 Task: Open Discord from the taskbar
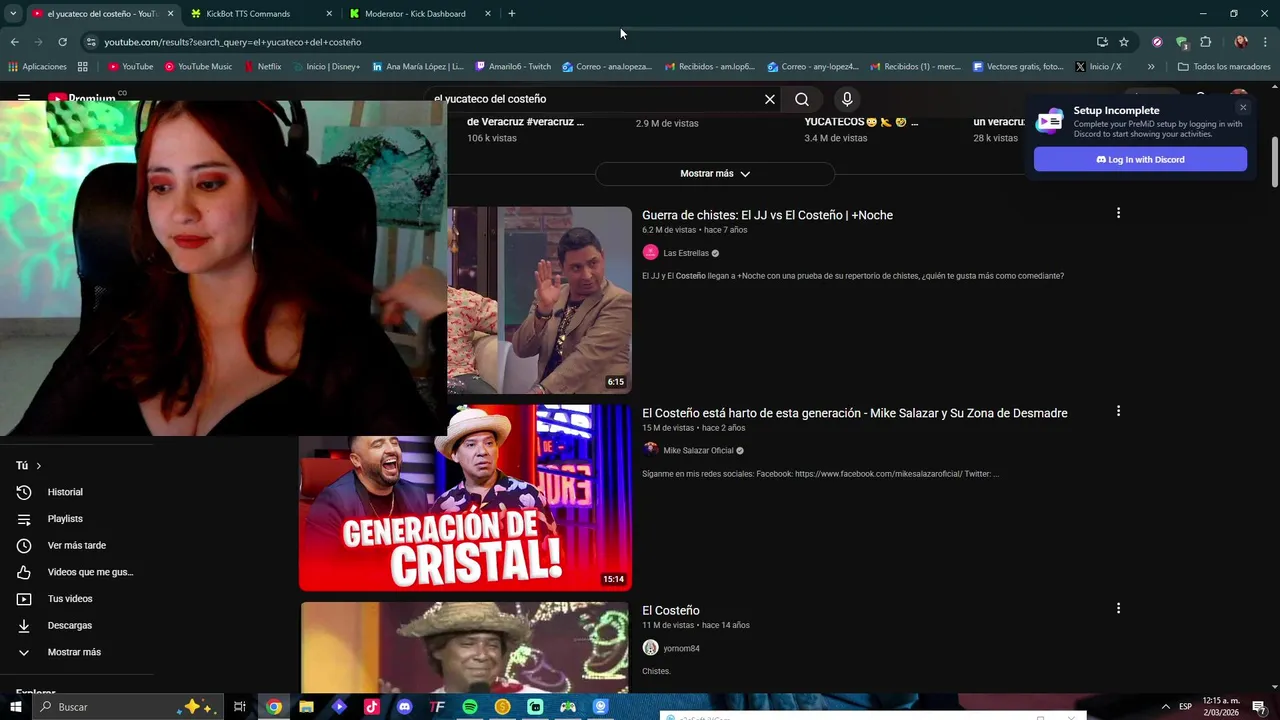coord(404,707)
